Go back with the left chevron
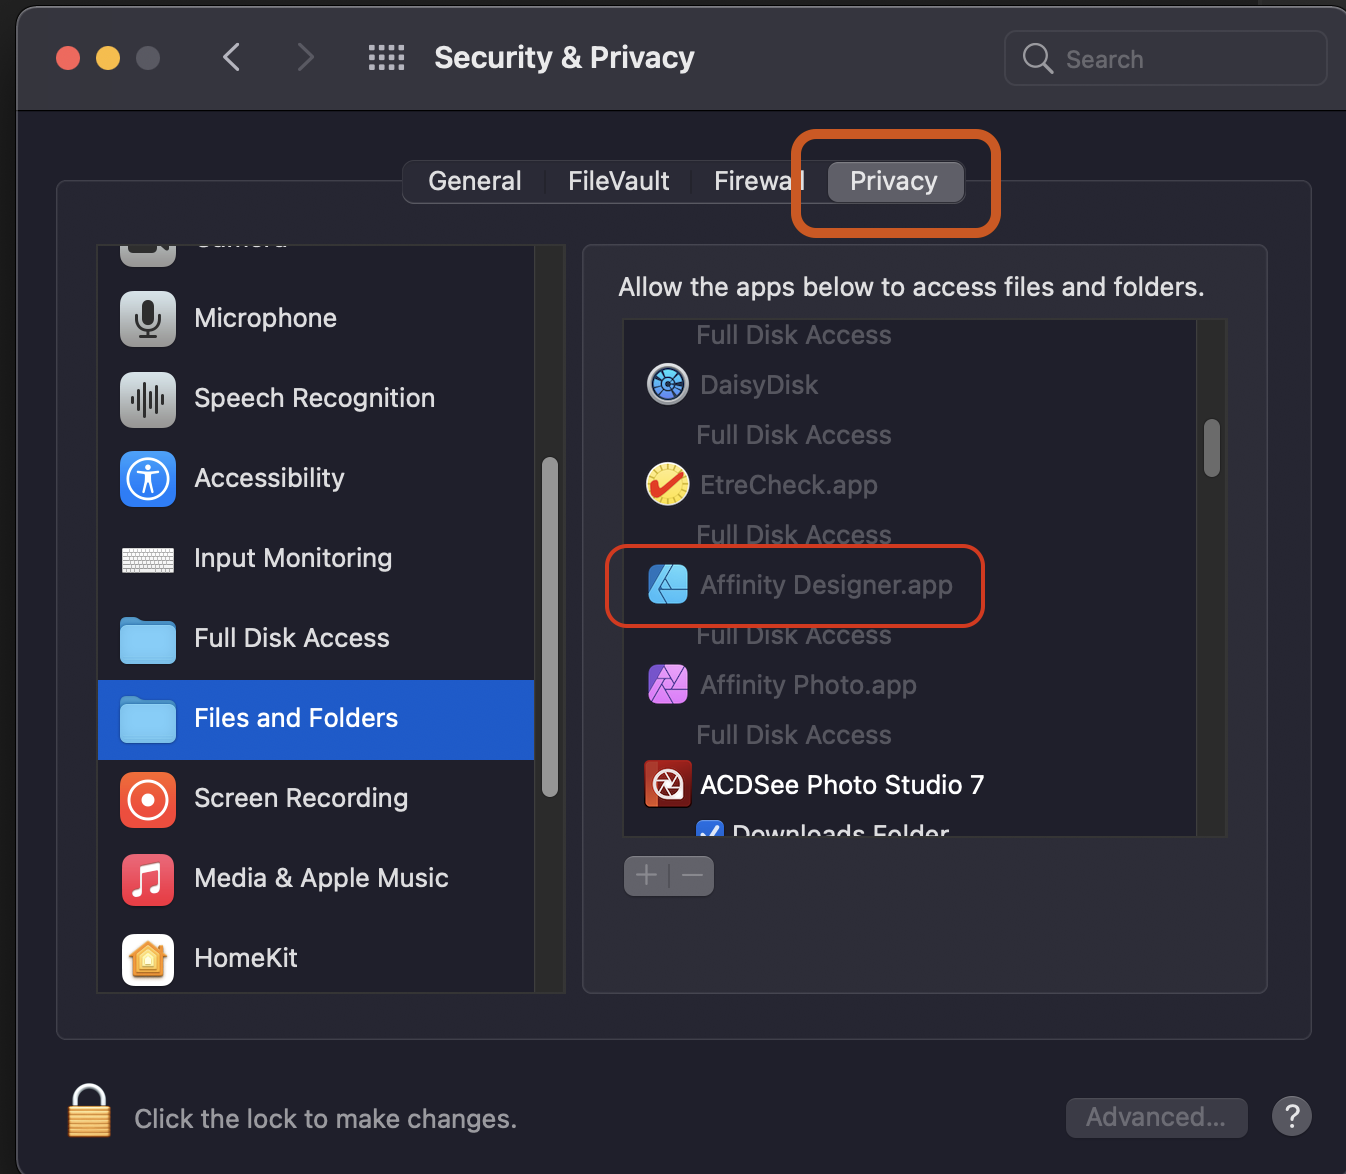 (x=231, y=58)
